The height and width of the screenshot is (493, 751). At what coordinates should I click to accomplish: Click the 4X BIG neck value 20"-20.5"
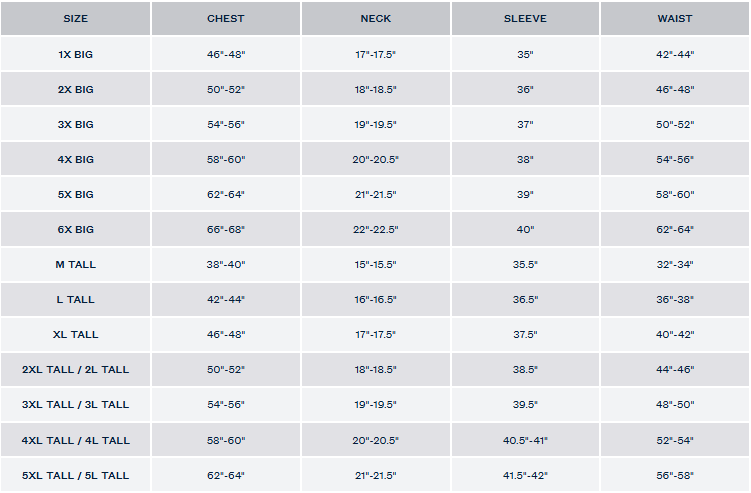point(376,160)
